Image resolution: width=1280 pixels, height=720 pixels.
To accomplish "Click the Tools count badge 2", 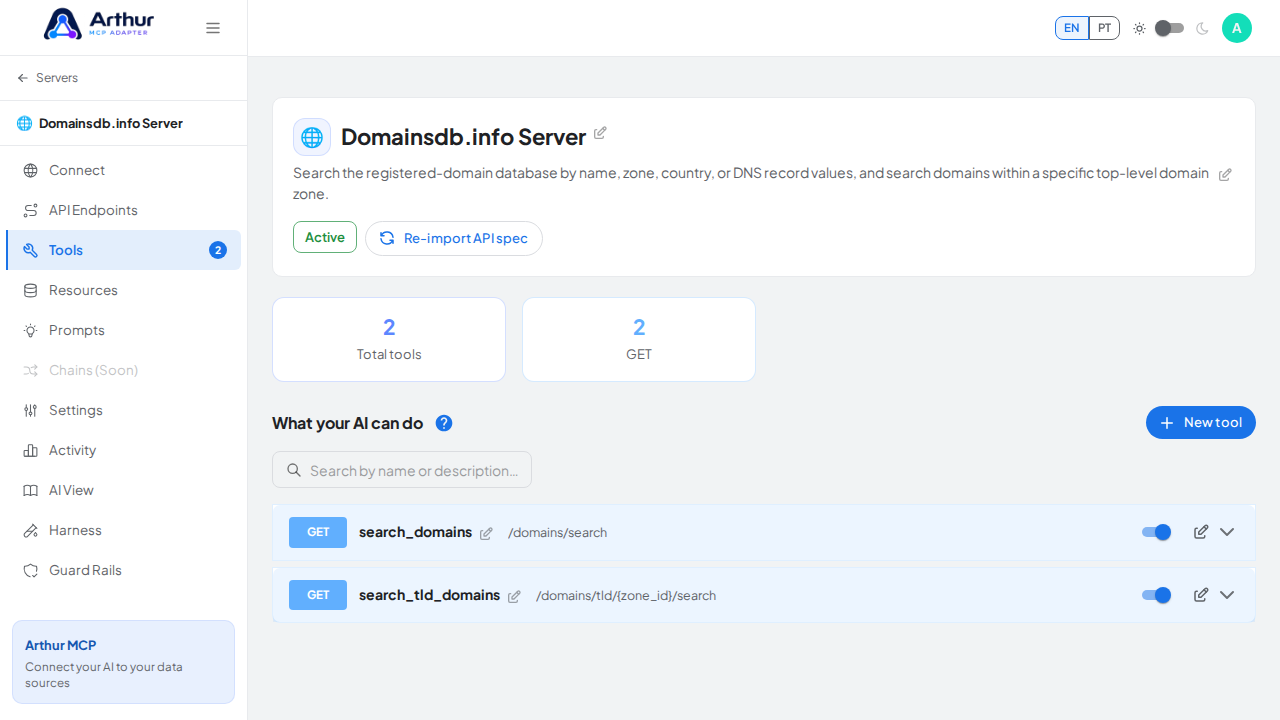I will 218,250.
